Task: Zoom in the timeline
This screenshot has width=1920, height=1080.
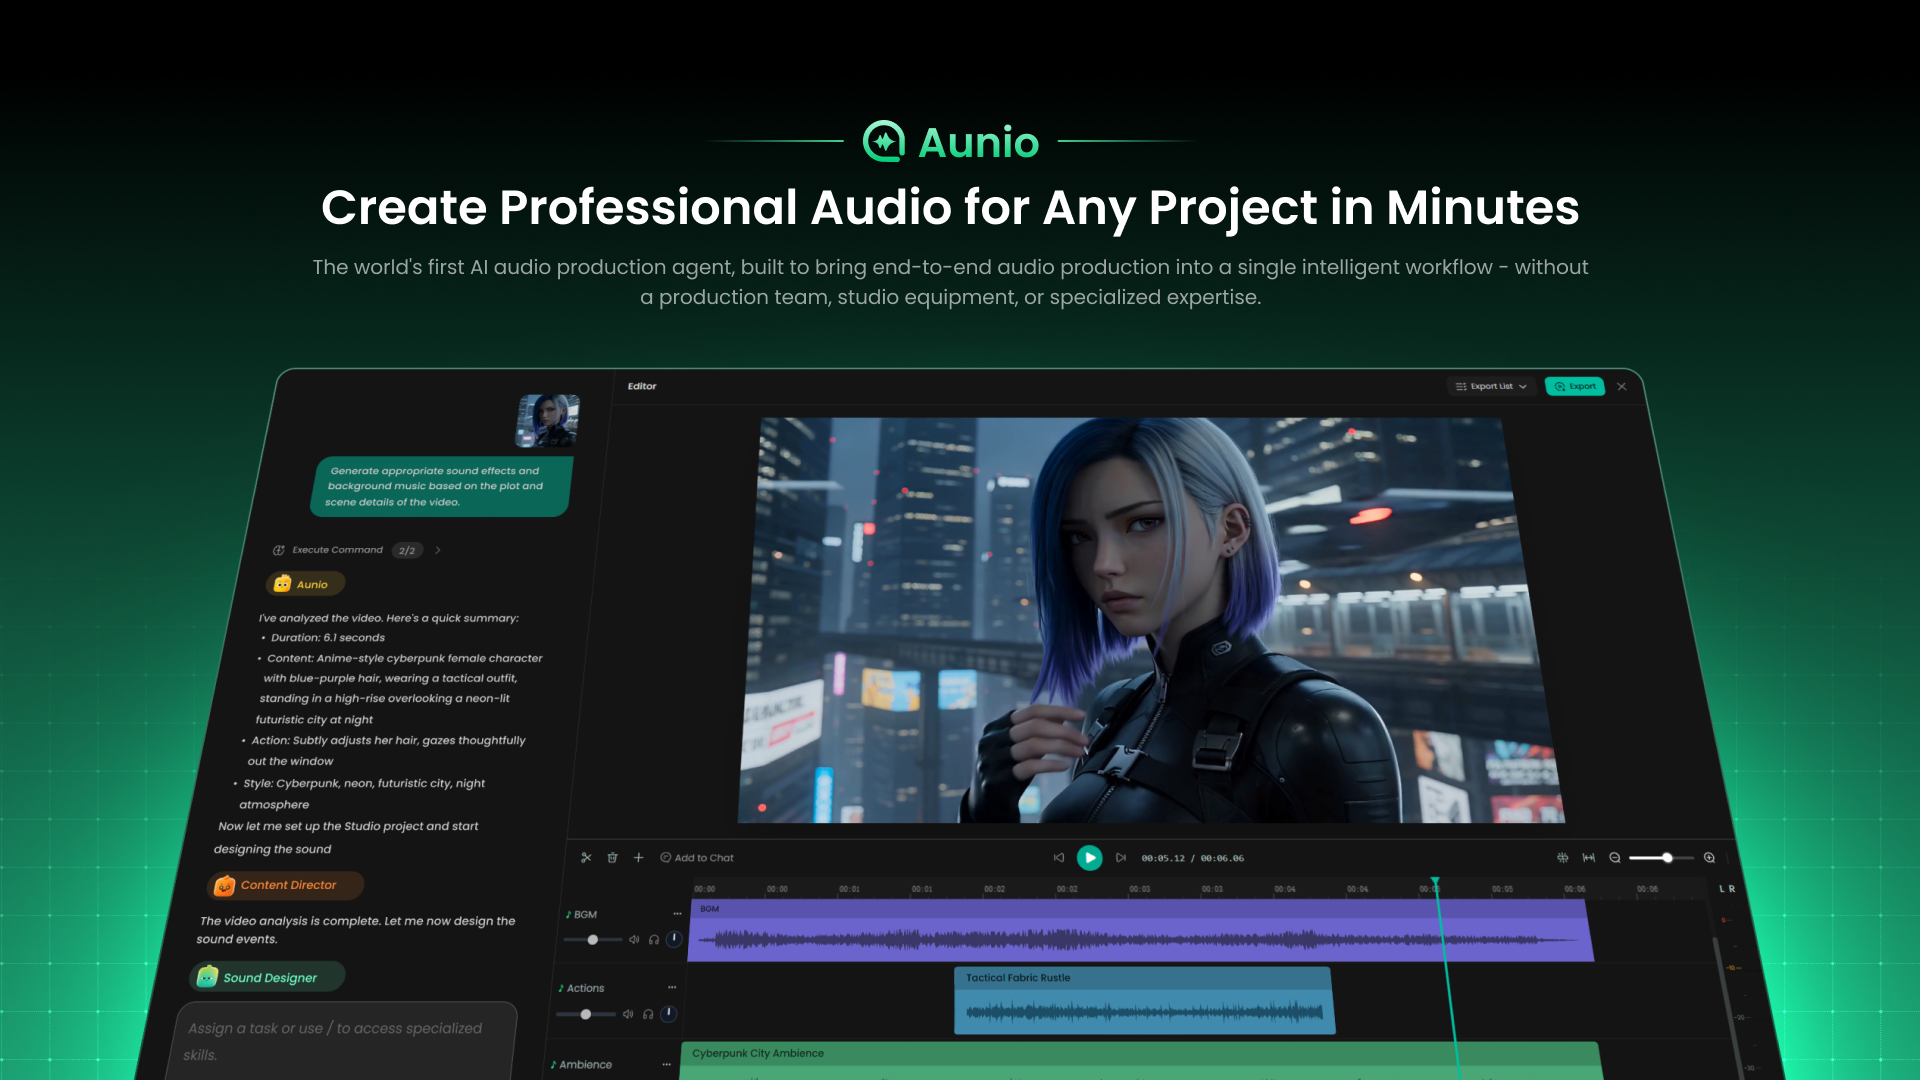Action: click(1710, 858)
